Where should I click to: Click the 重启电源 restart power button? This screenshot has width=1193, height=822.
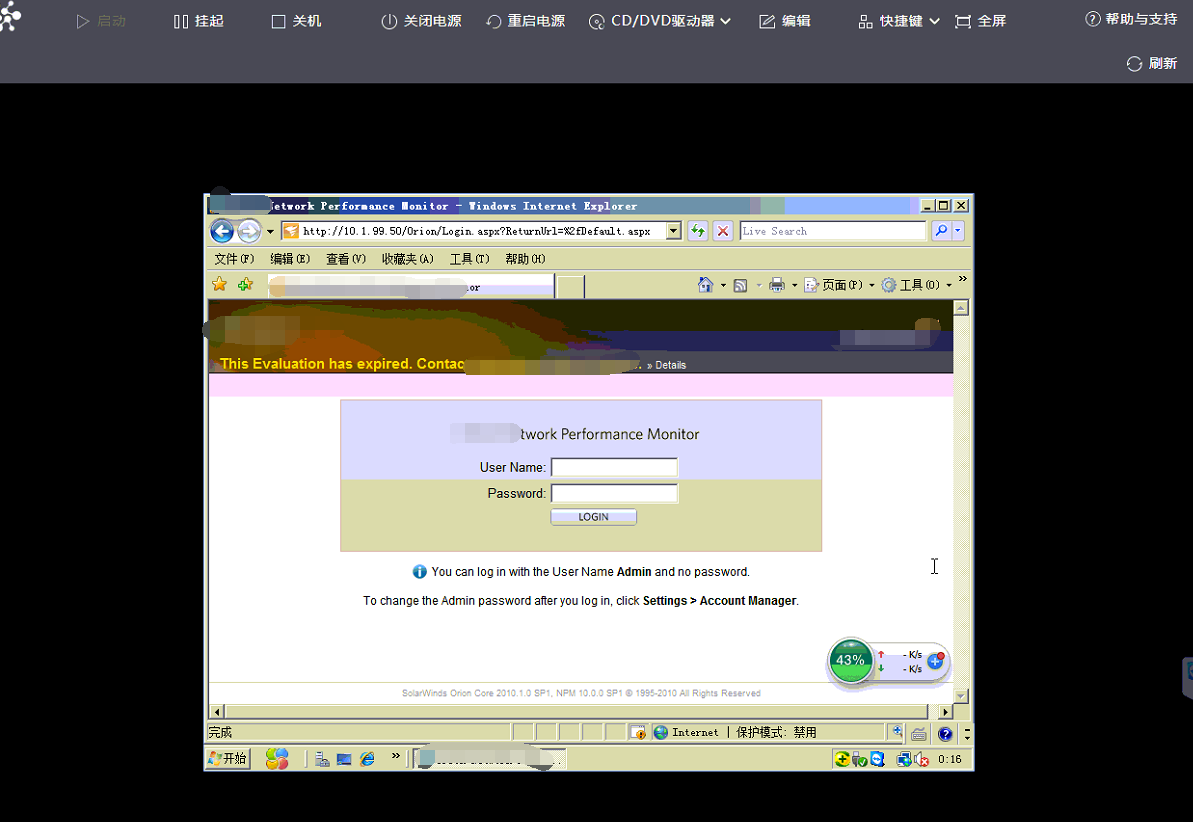526,21
